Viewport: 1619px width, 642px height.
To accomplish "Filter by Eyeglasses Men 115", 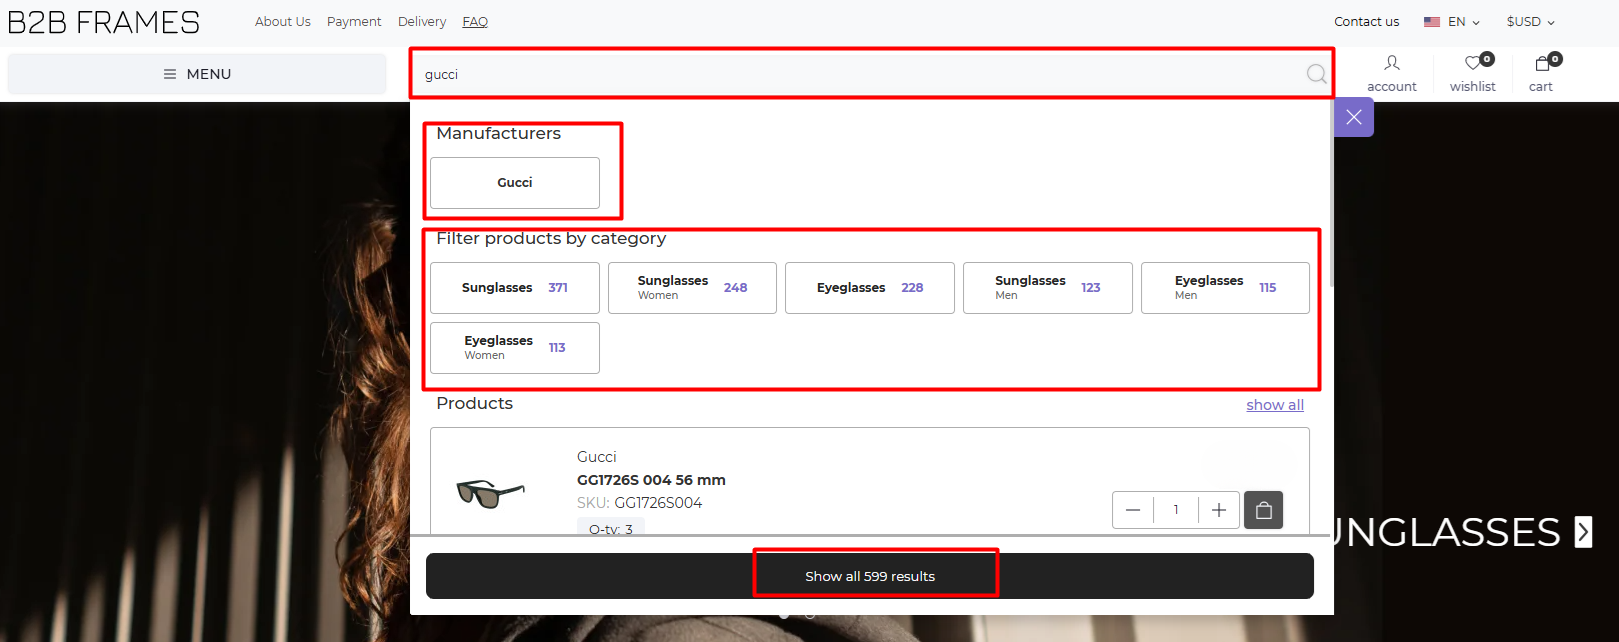I will (1225, 288).
